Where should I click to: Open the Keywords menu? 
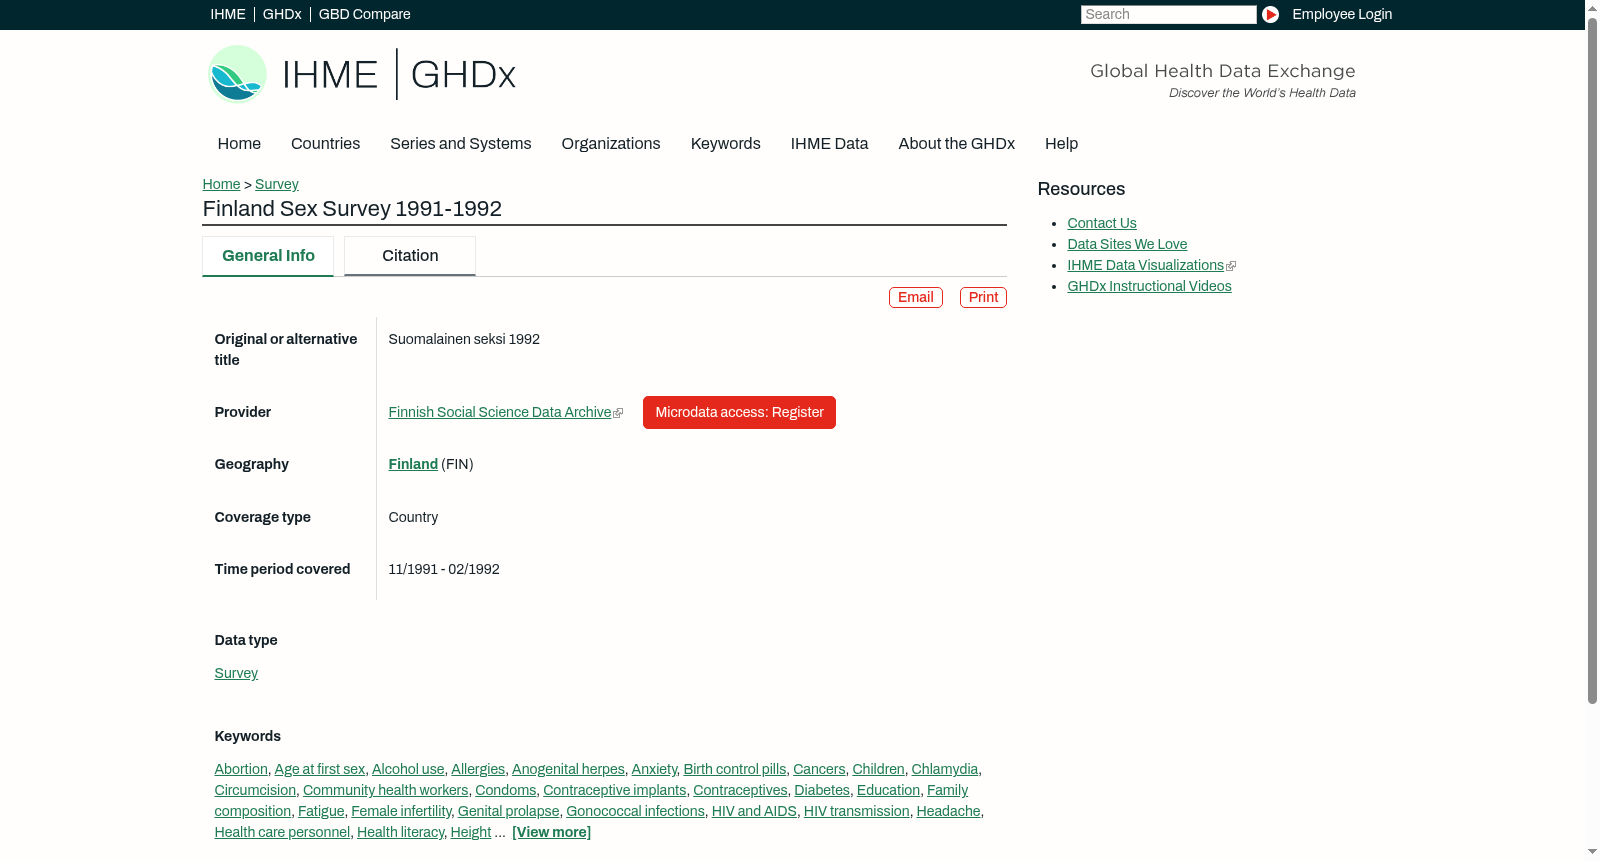pos(725,144)
